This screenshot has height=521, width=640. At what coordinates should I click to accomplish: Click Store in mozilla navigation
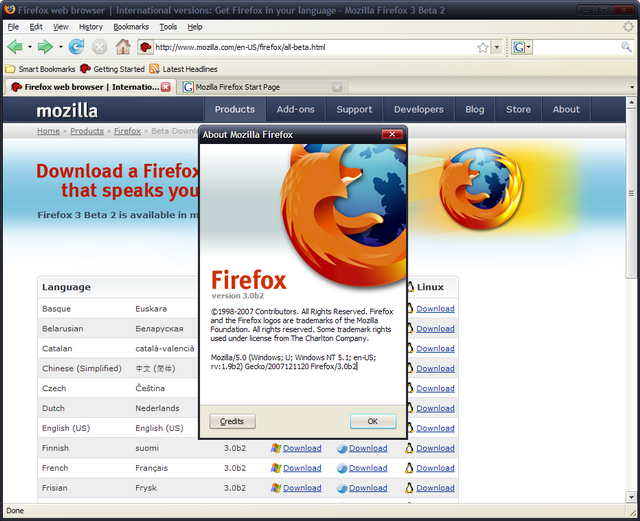[x=518, y=109]
